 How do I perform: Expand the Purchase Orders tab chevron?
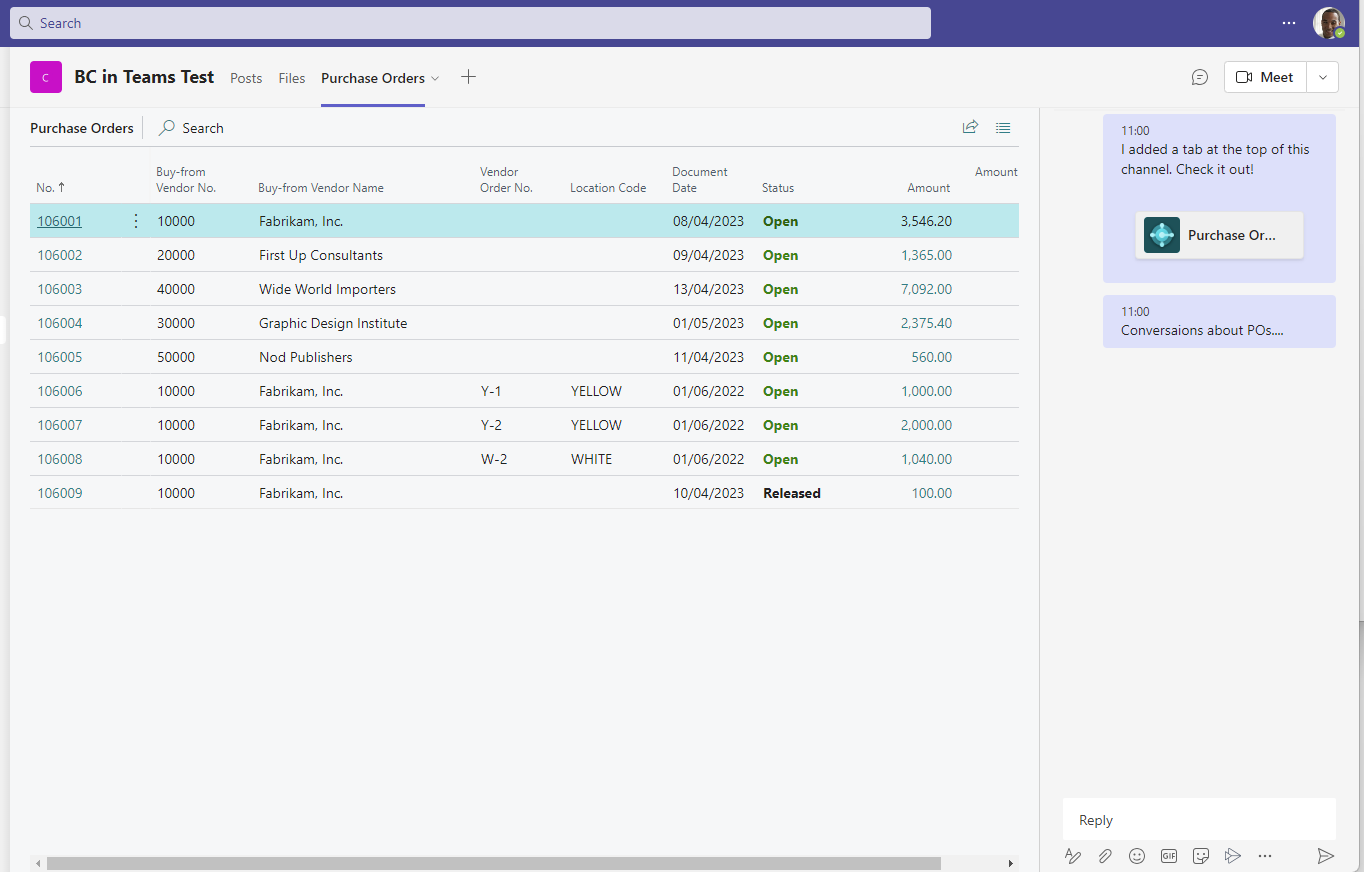[x=435, y=78]
